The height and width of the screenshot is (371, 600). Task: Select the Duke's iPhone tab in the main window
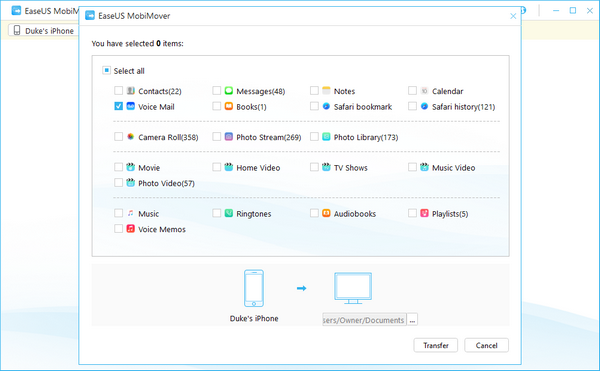[x=43, y=31]
